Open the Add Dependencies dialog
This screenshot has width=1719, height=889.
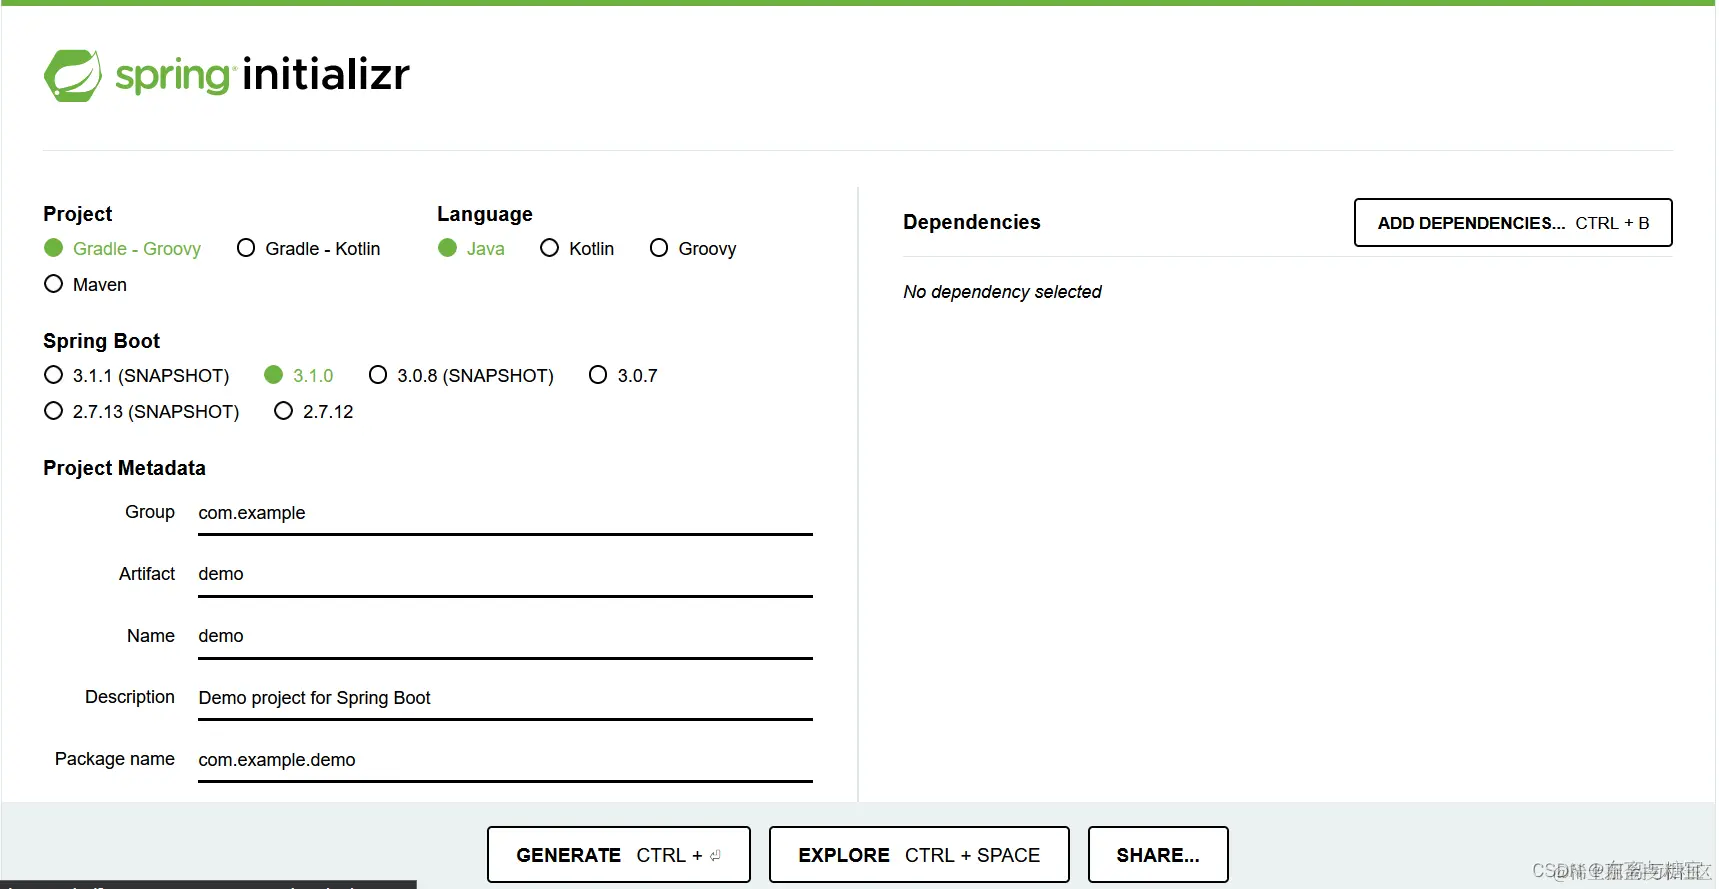[x=1513, y=223]
